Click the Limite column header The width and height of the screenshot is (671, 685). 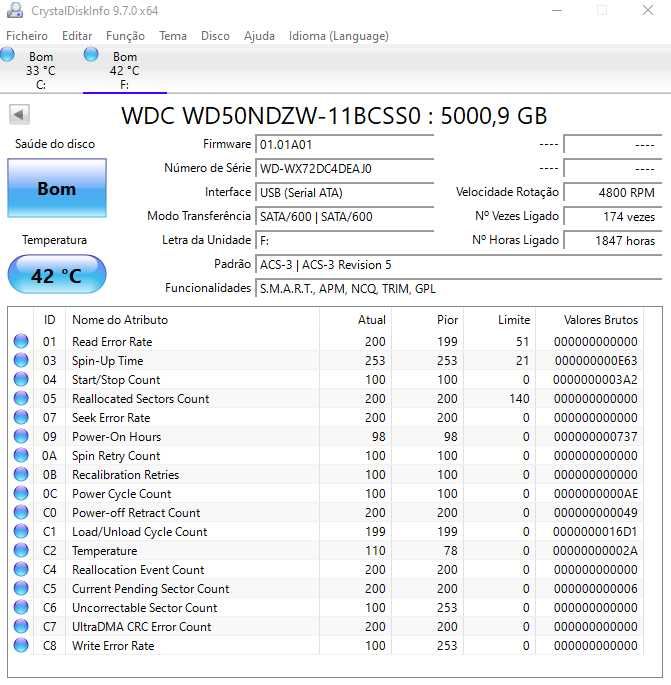(500, 320)
